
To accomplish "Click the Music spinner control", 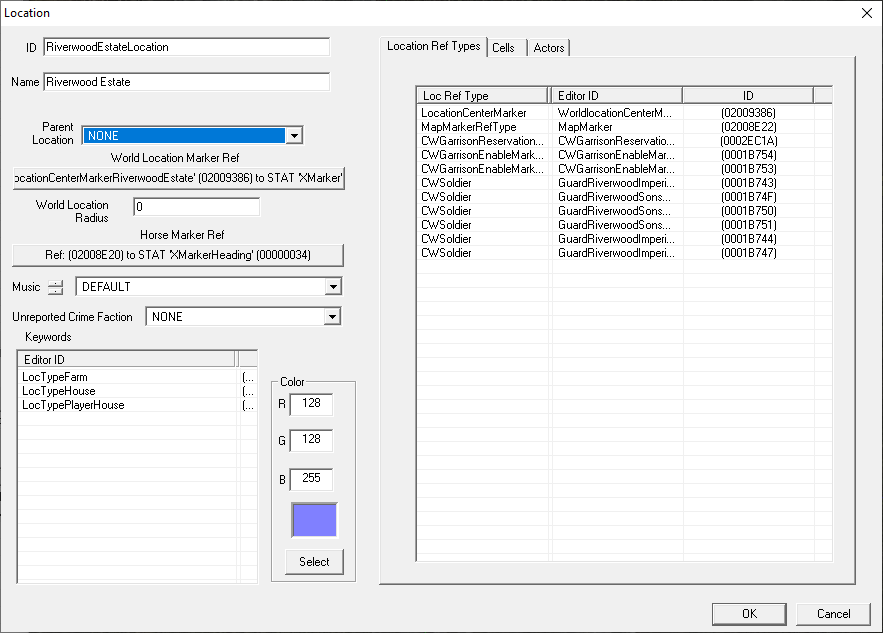I will pos(55,287).
